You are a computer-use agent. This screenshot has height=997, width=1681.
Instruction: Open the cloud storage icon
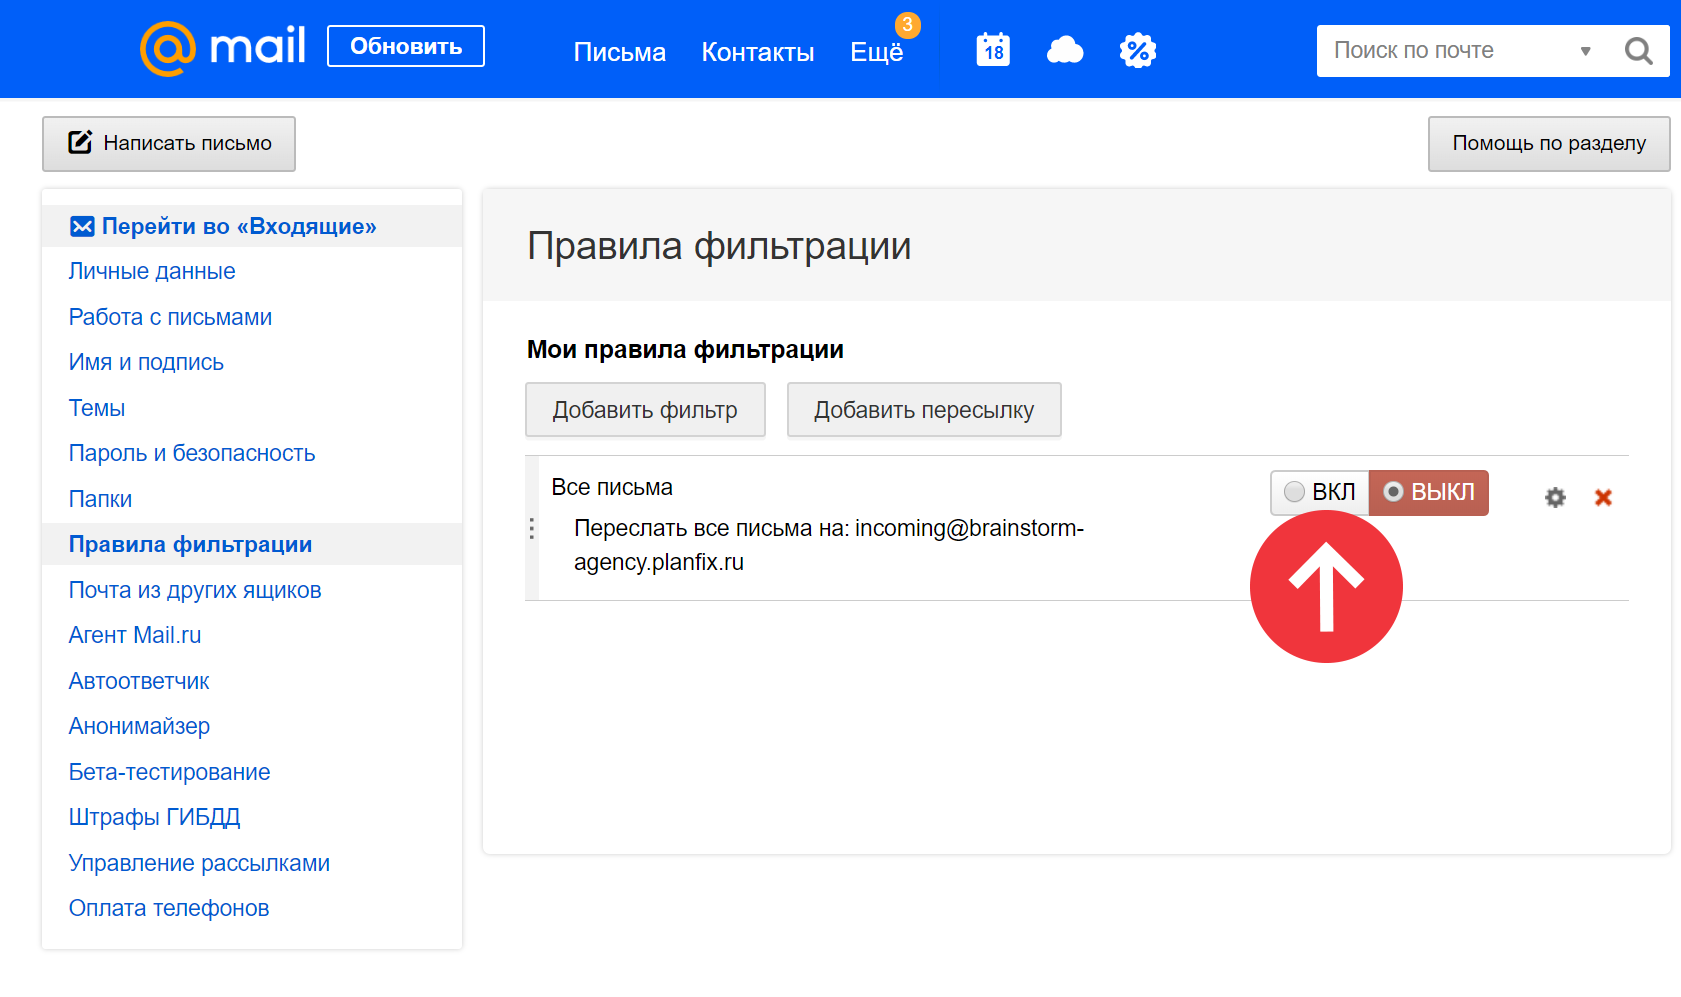tap(1065, 50)
